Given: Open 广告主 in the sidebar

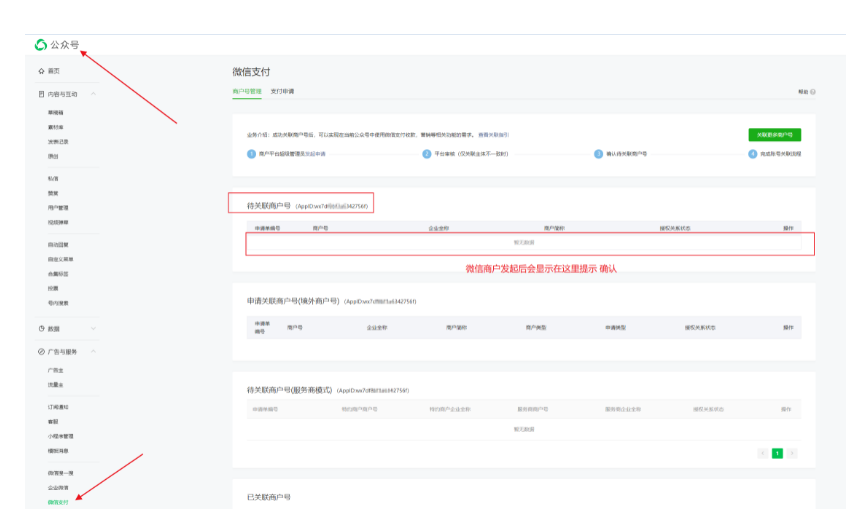Looking at the screenshot, I should 55,370.
